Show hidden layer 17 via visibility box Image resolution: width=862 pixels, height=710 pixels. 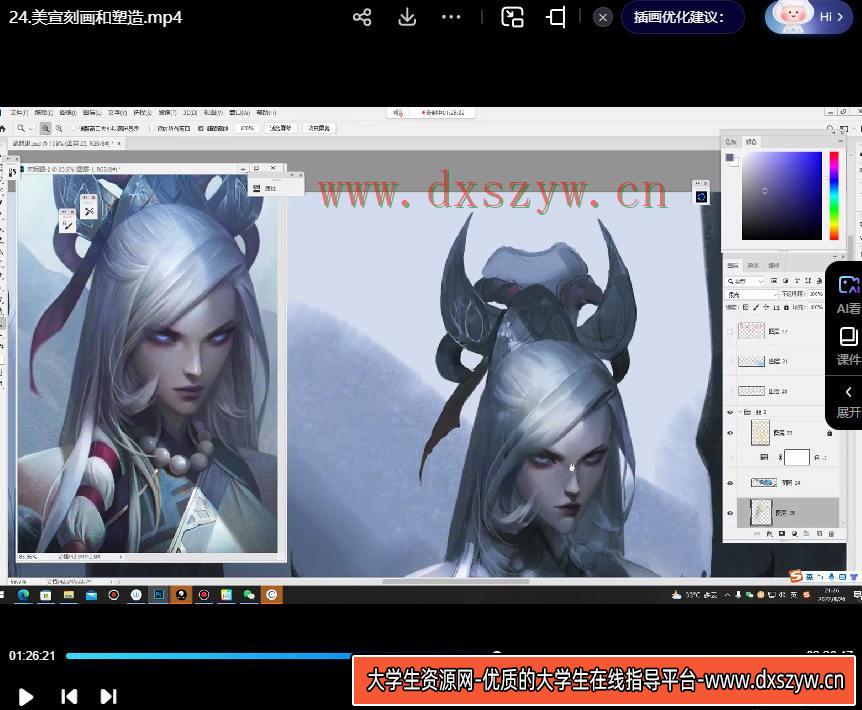click(x=730, y=331)
